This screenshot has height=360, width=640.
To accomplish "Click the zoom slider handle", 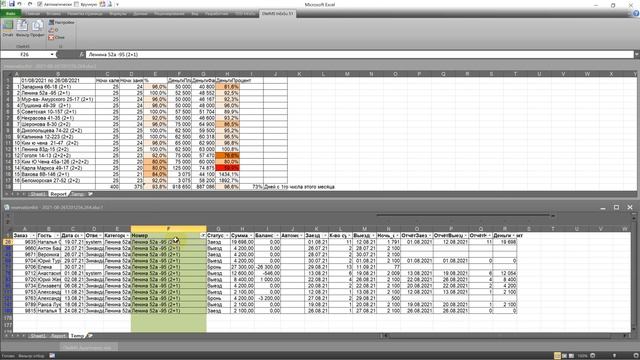I will (614, 356).
